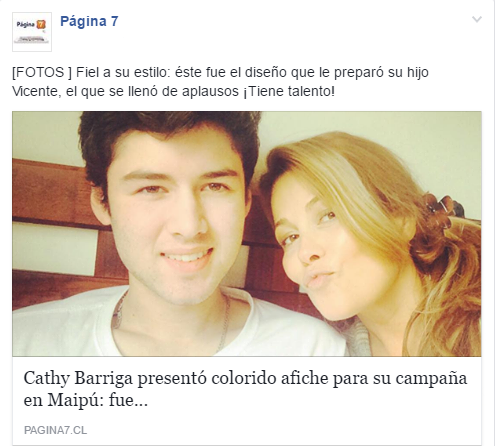Open the Página 7 page name link

[x=89, y=21]
